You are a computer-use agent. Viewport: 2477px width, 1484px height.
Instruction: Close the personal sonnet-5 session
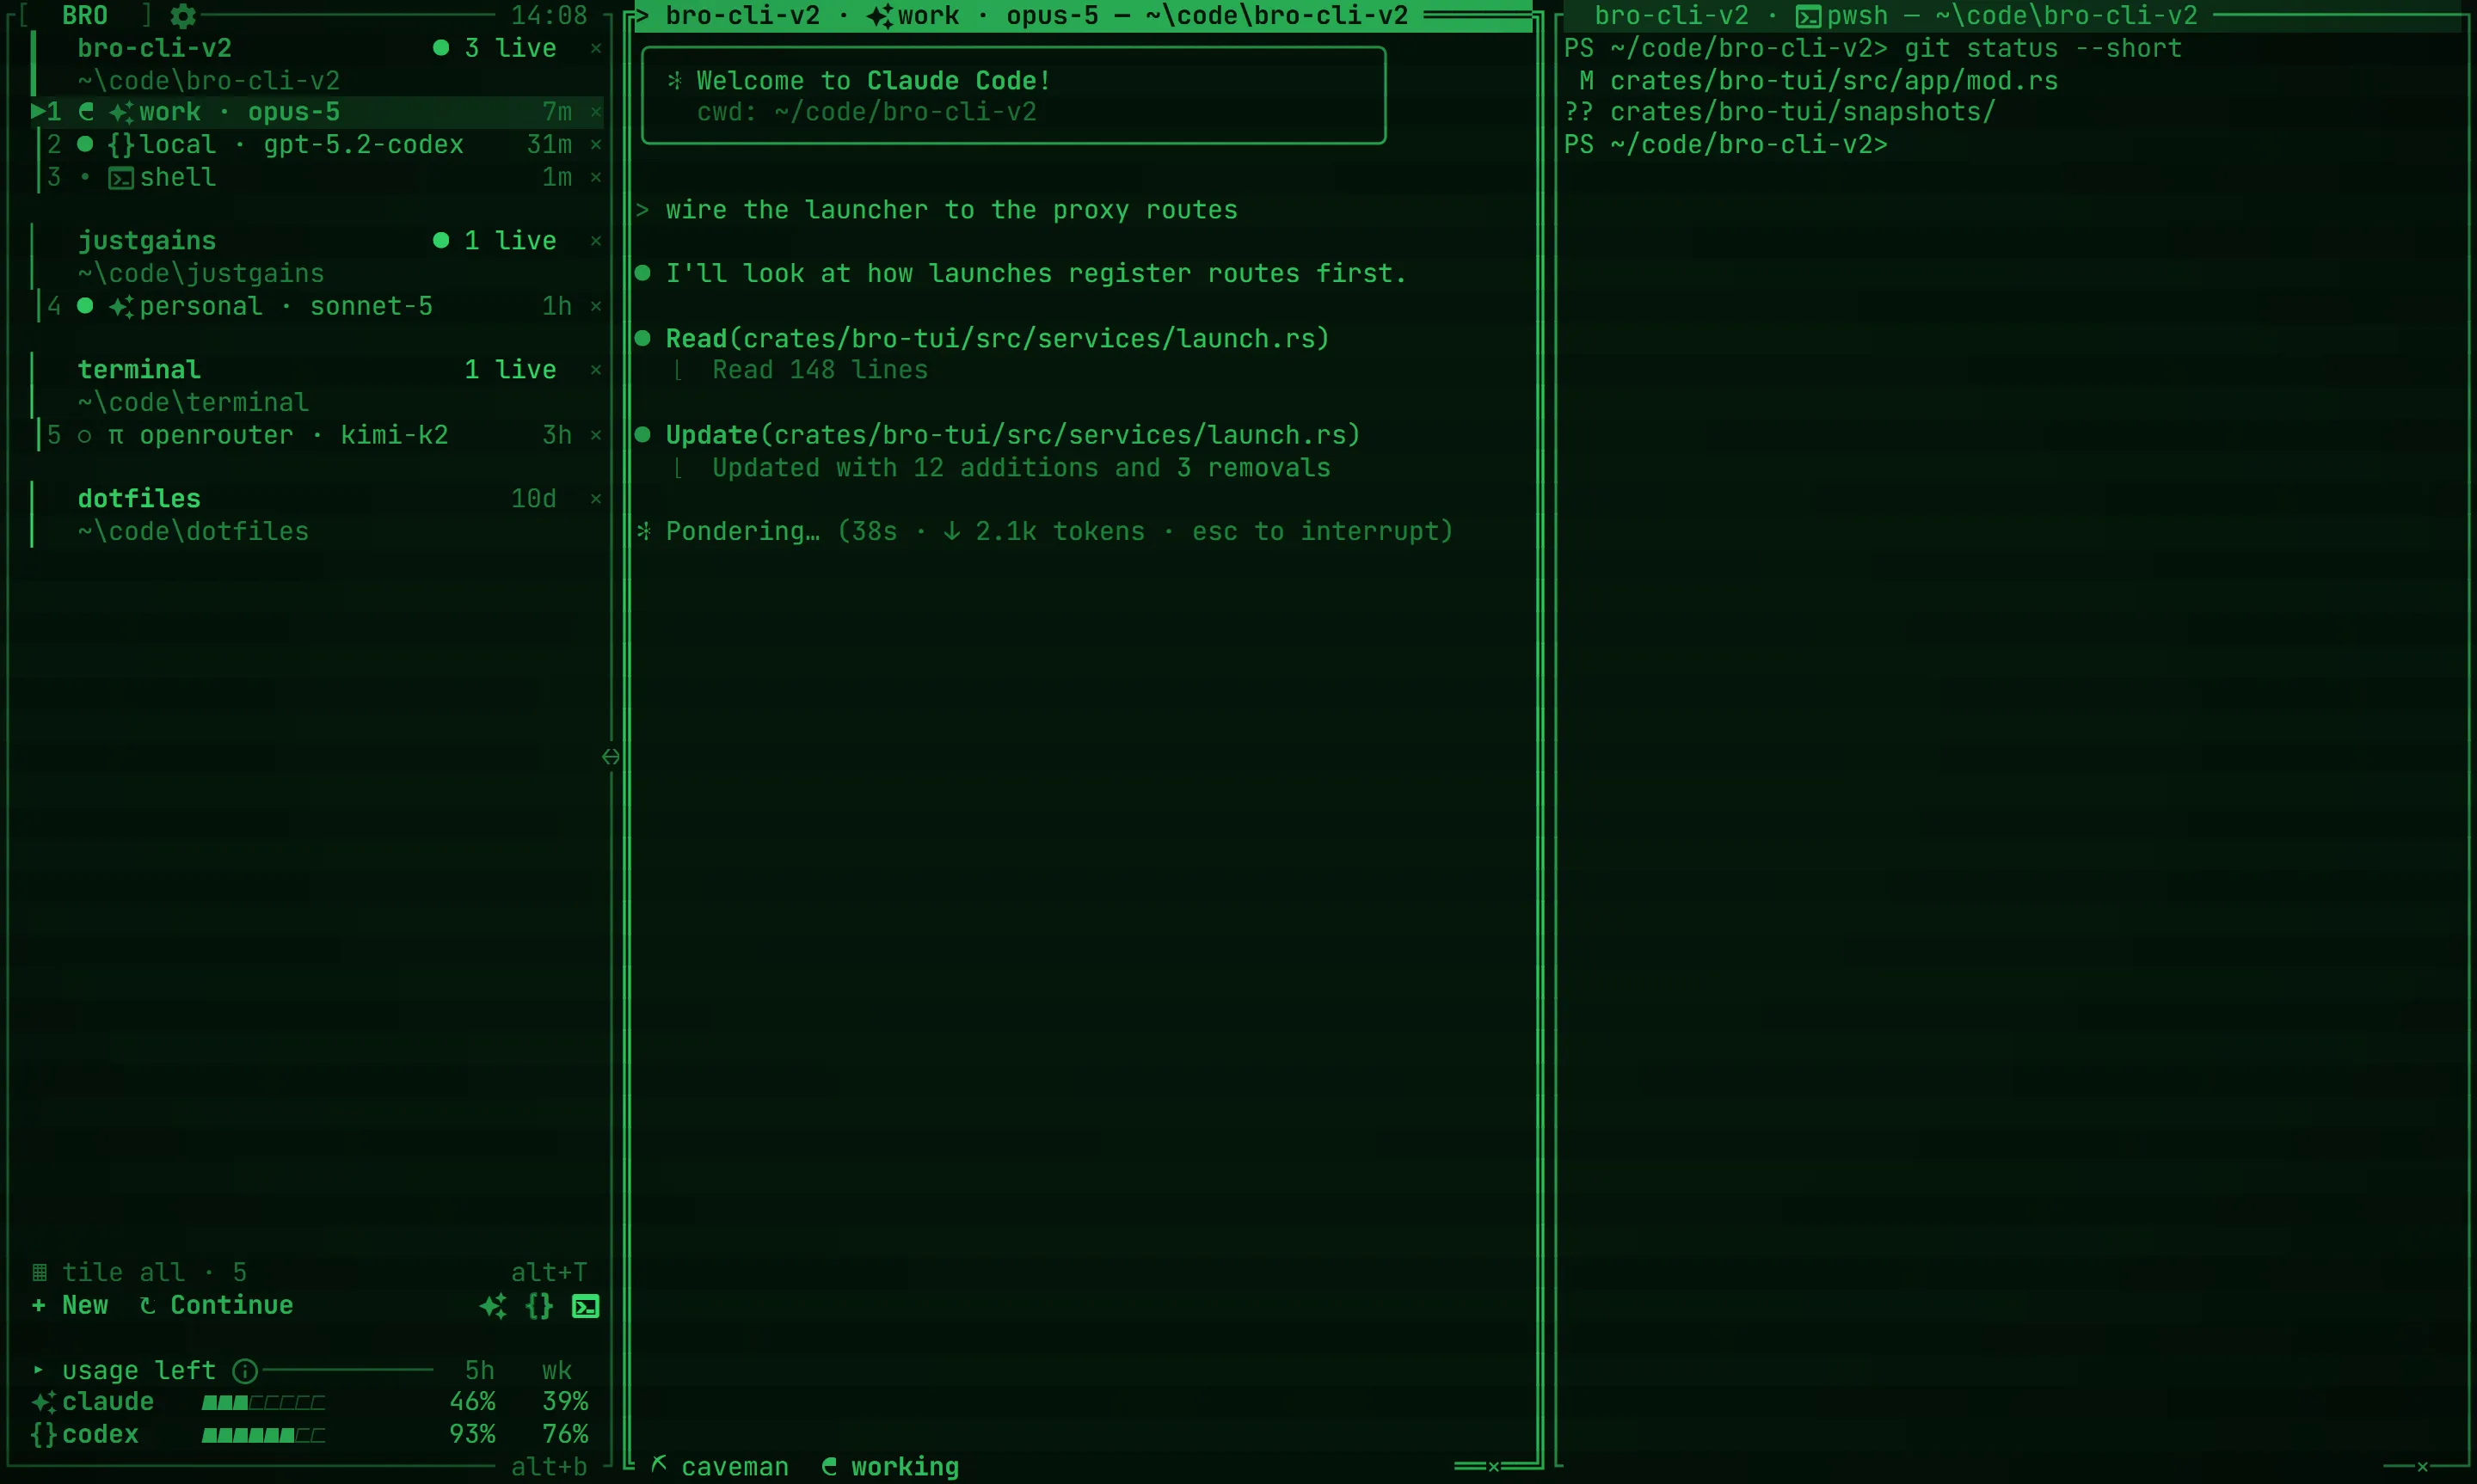pyautogui.click(x=596, y=306)
